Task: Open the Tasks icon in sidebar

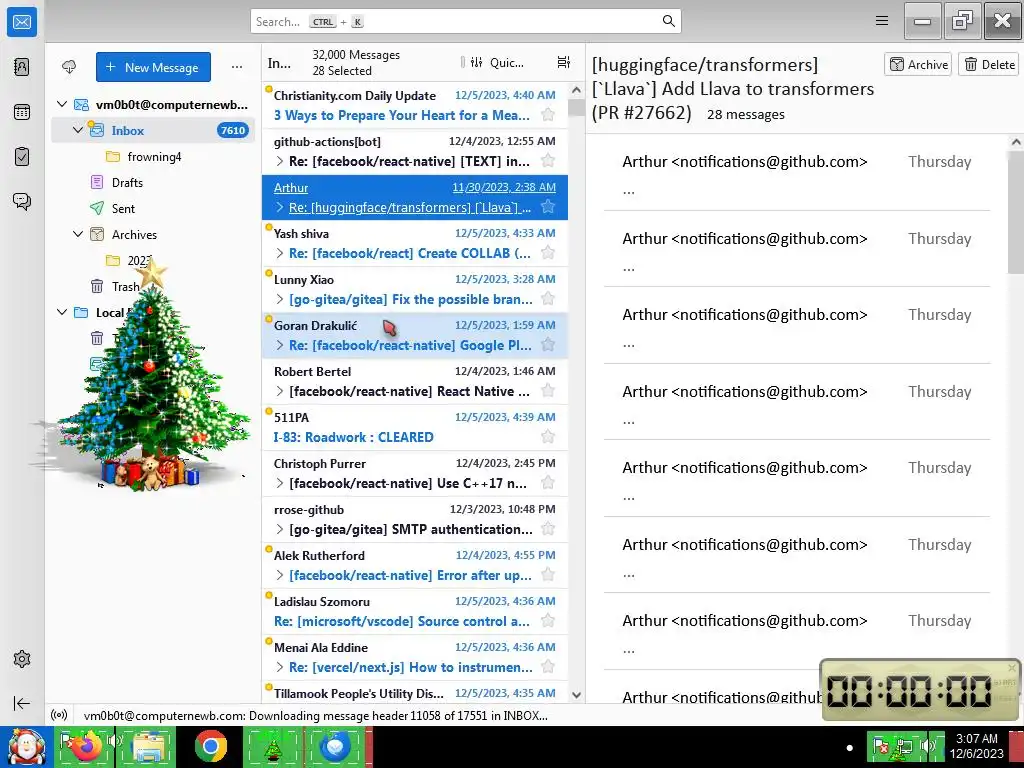Action: coord(22,157)
